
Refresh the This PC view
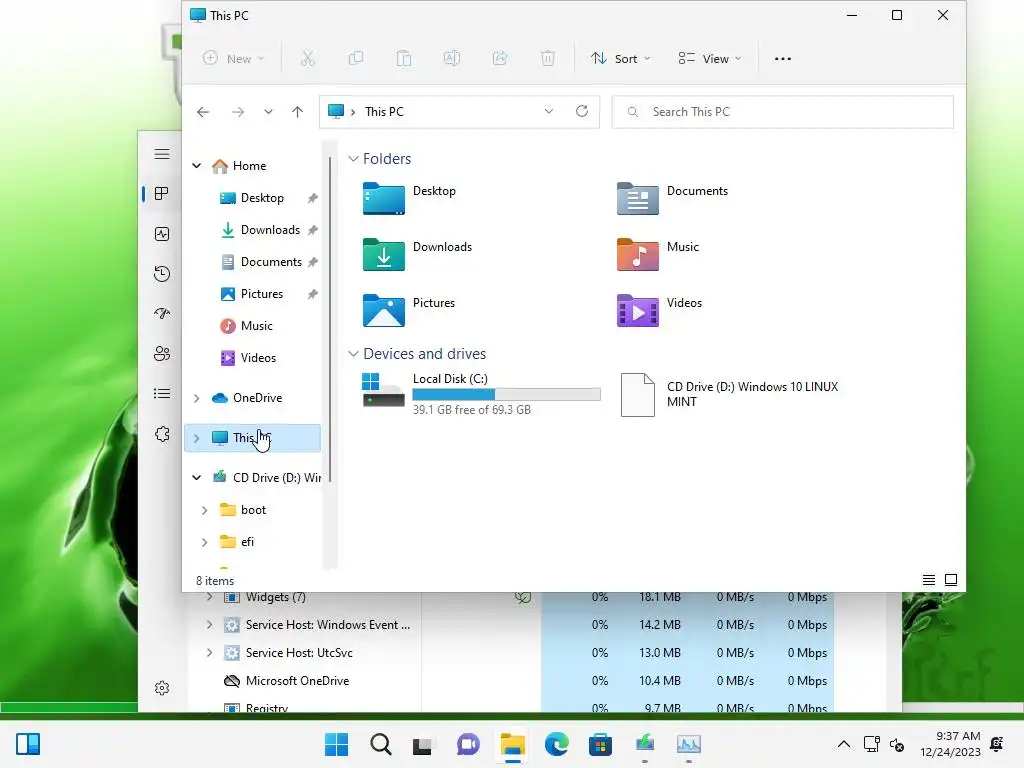pos(582,111)
